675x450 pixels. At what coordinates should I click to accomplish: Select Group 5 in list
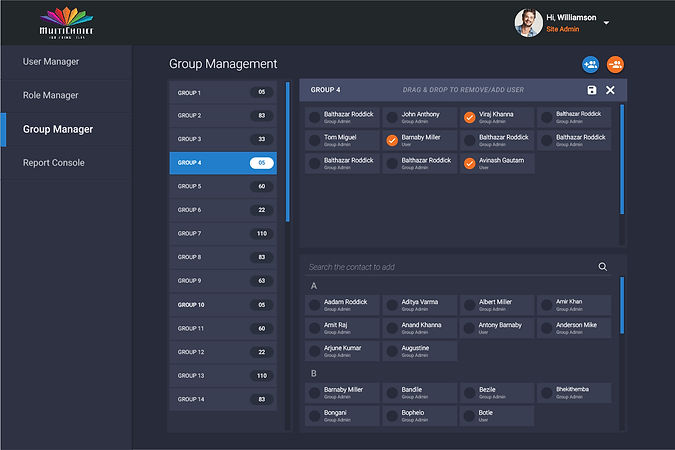click(x=223, y=186)
